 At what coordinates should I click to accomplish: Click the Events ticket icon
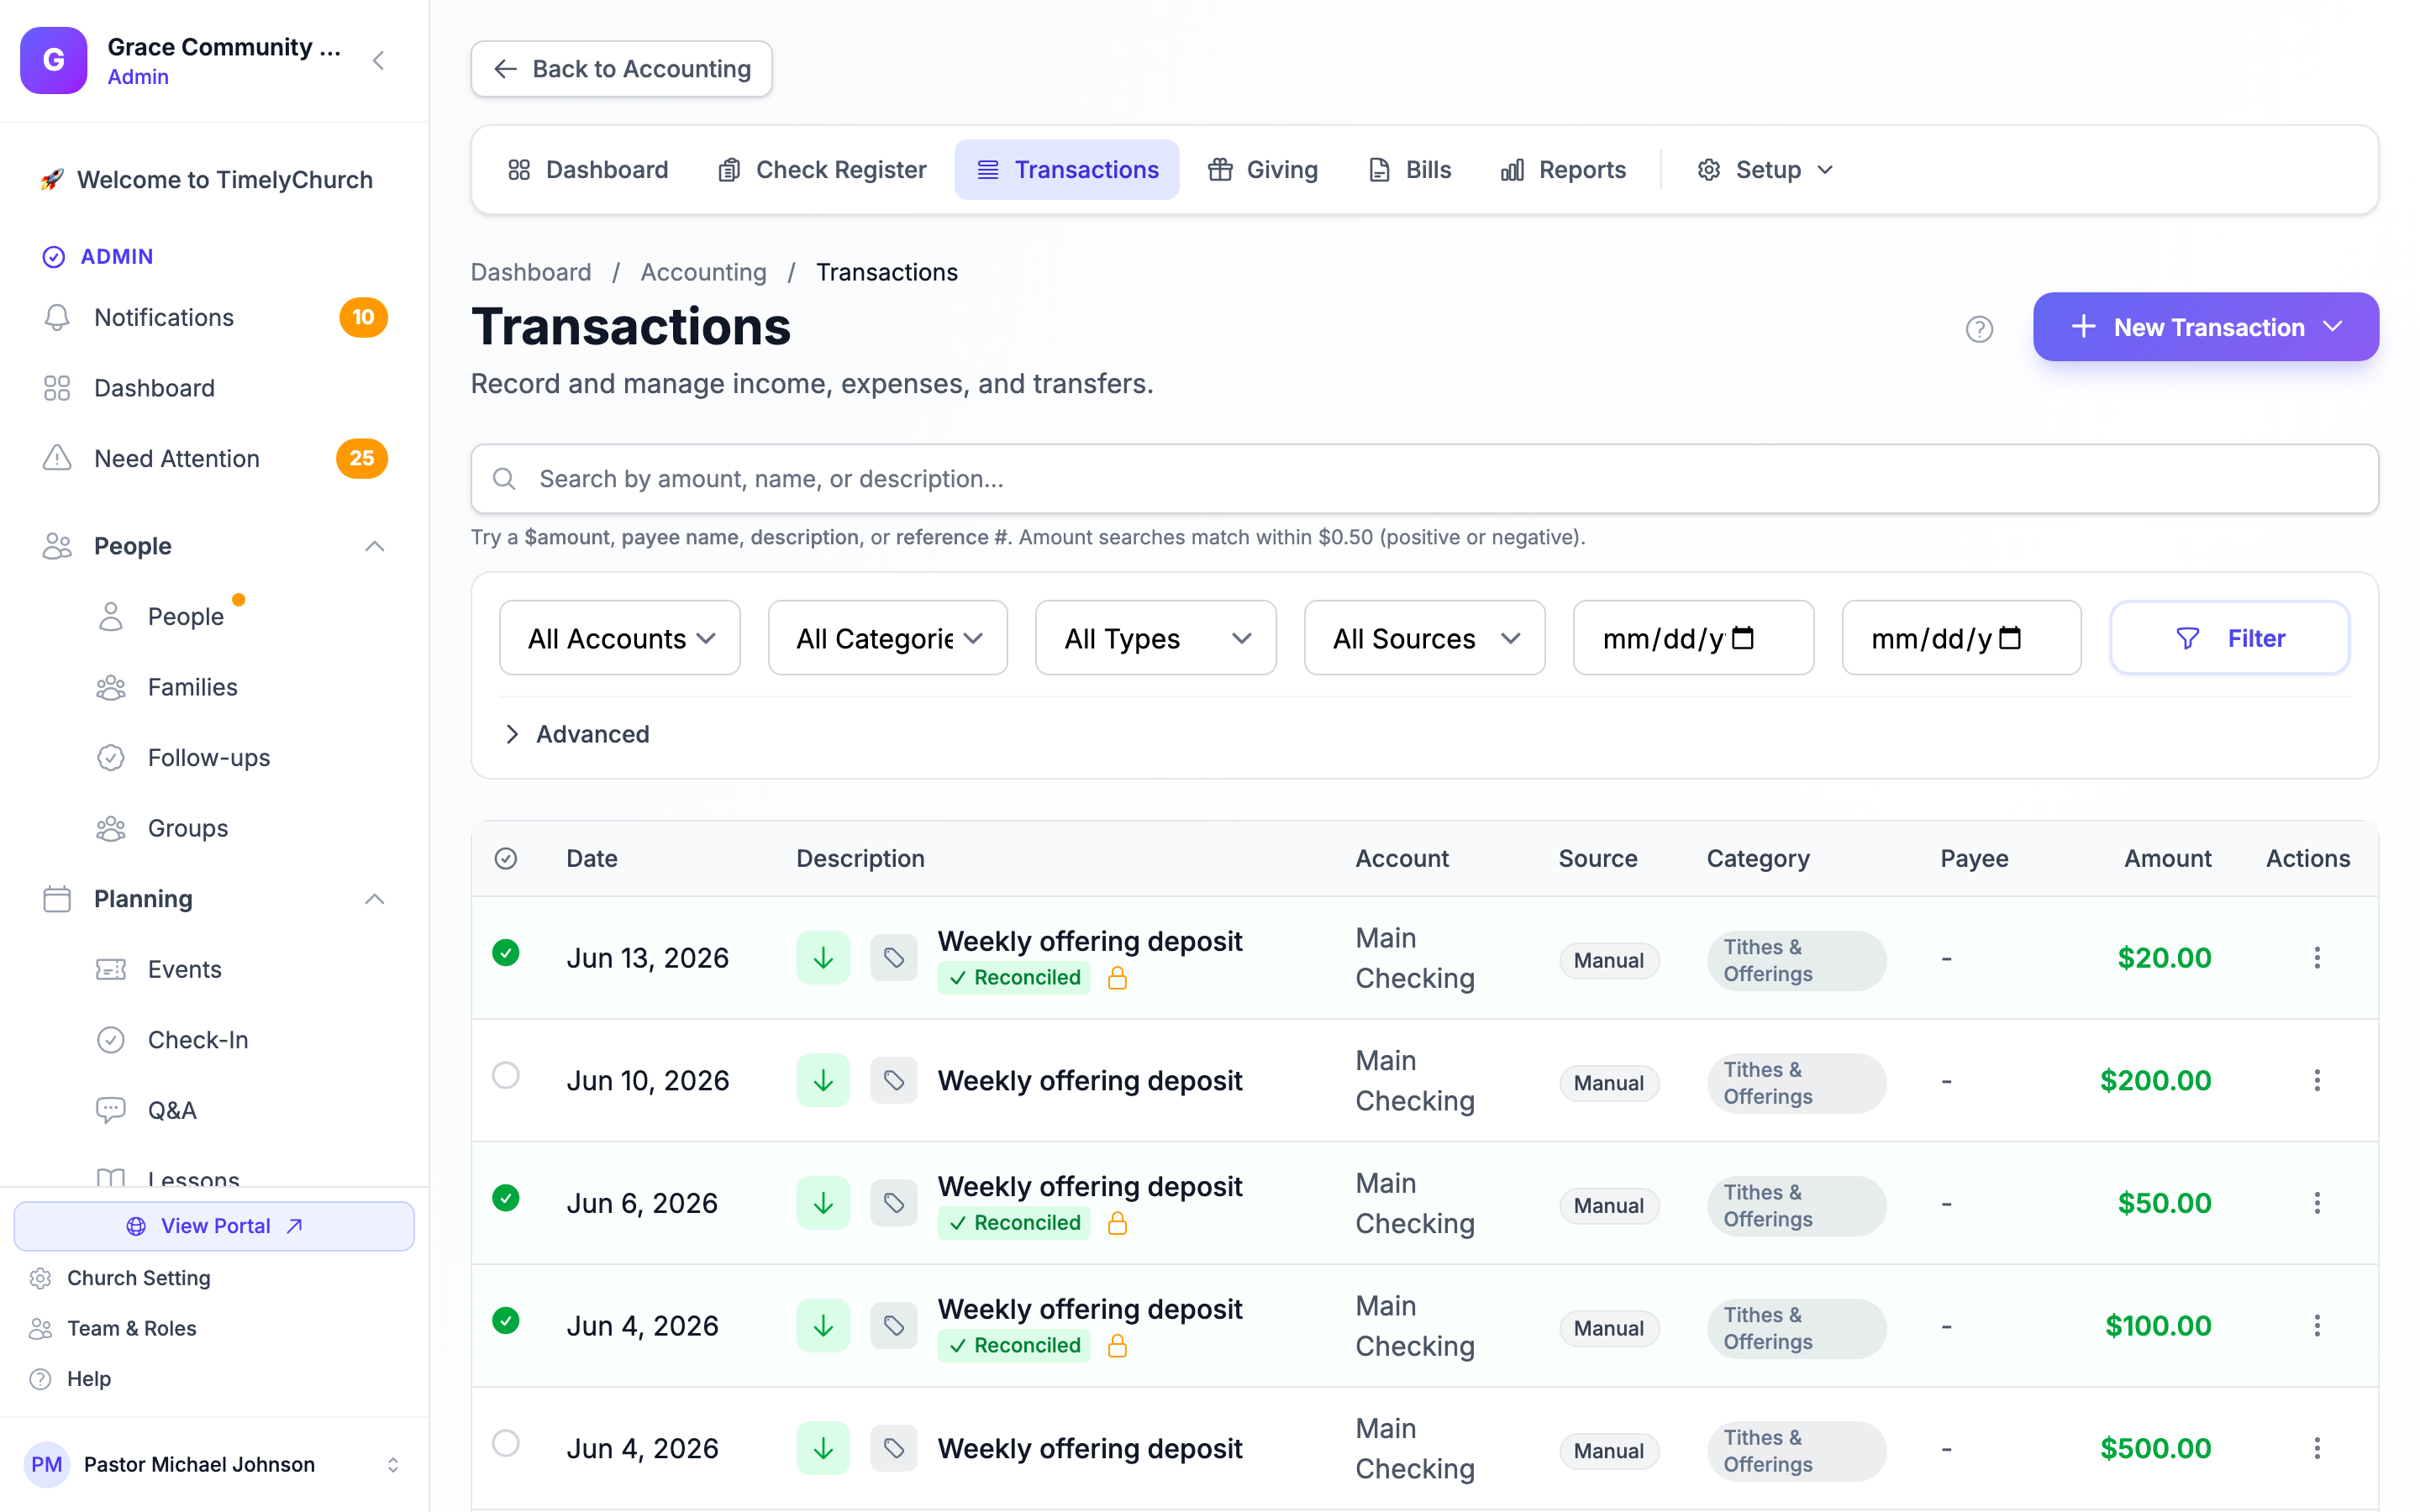[x=111, y=970]
